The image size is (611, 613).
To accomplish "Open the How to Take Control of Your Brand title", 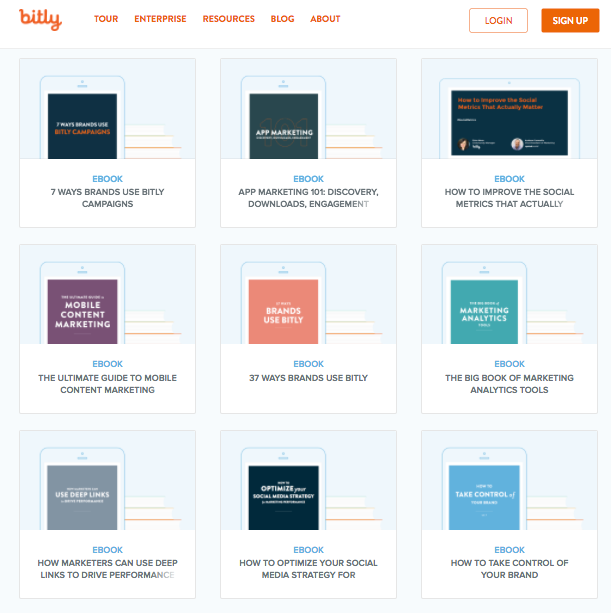I will (x=509, y=569).
